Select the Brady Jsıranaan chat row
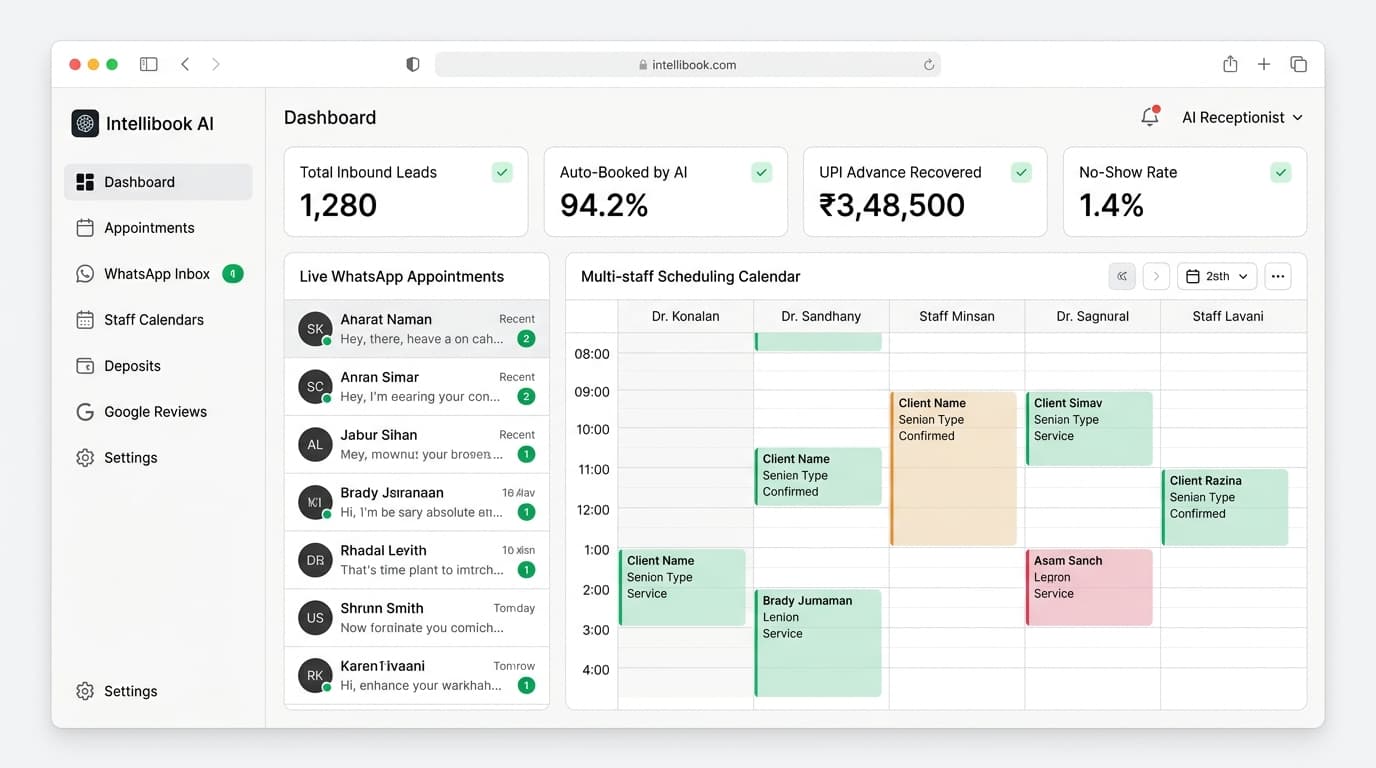Viewport: 1376px width, 768px height. (x=417, y=502)
